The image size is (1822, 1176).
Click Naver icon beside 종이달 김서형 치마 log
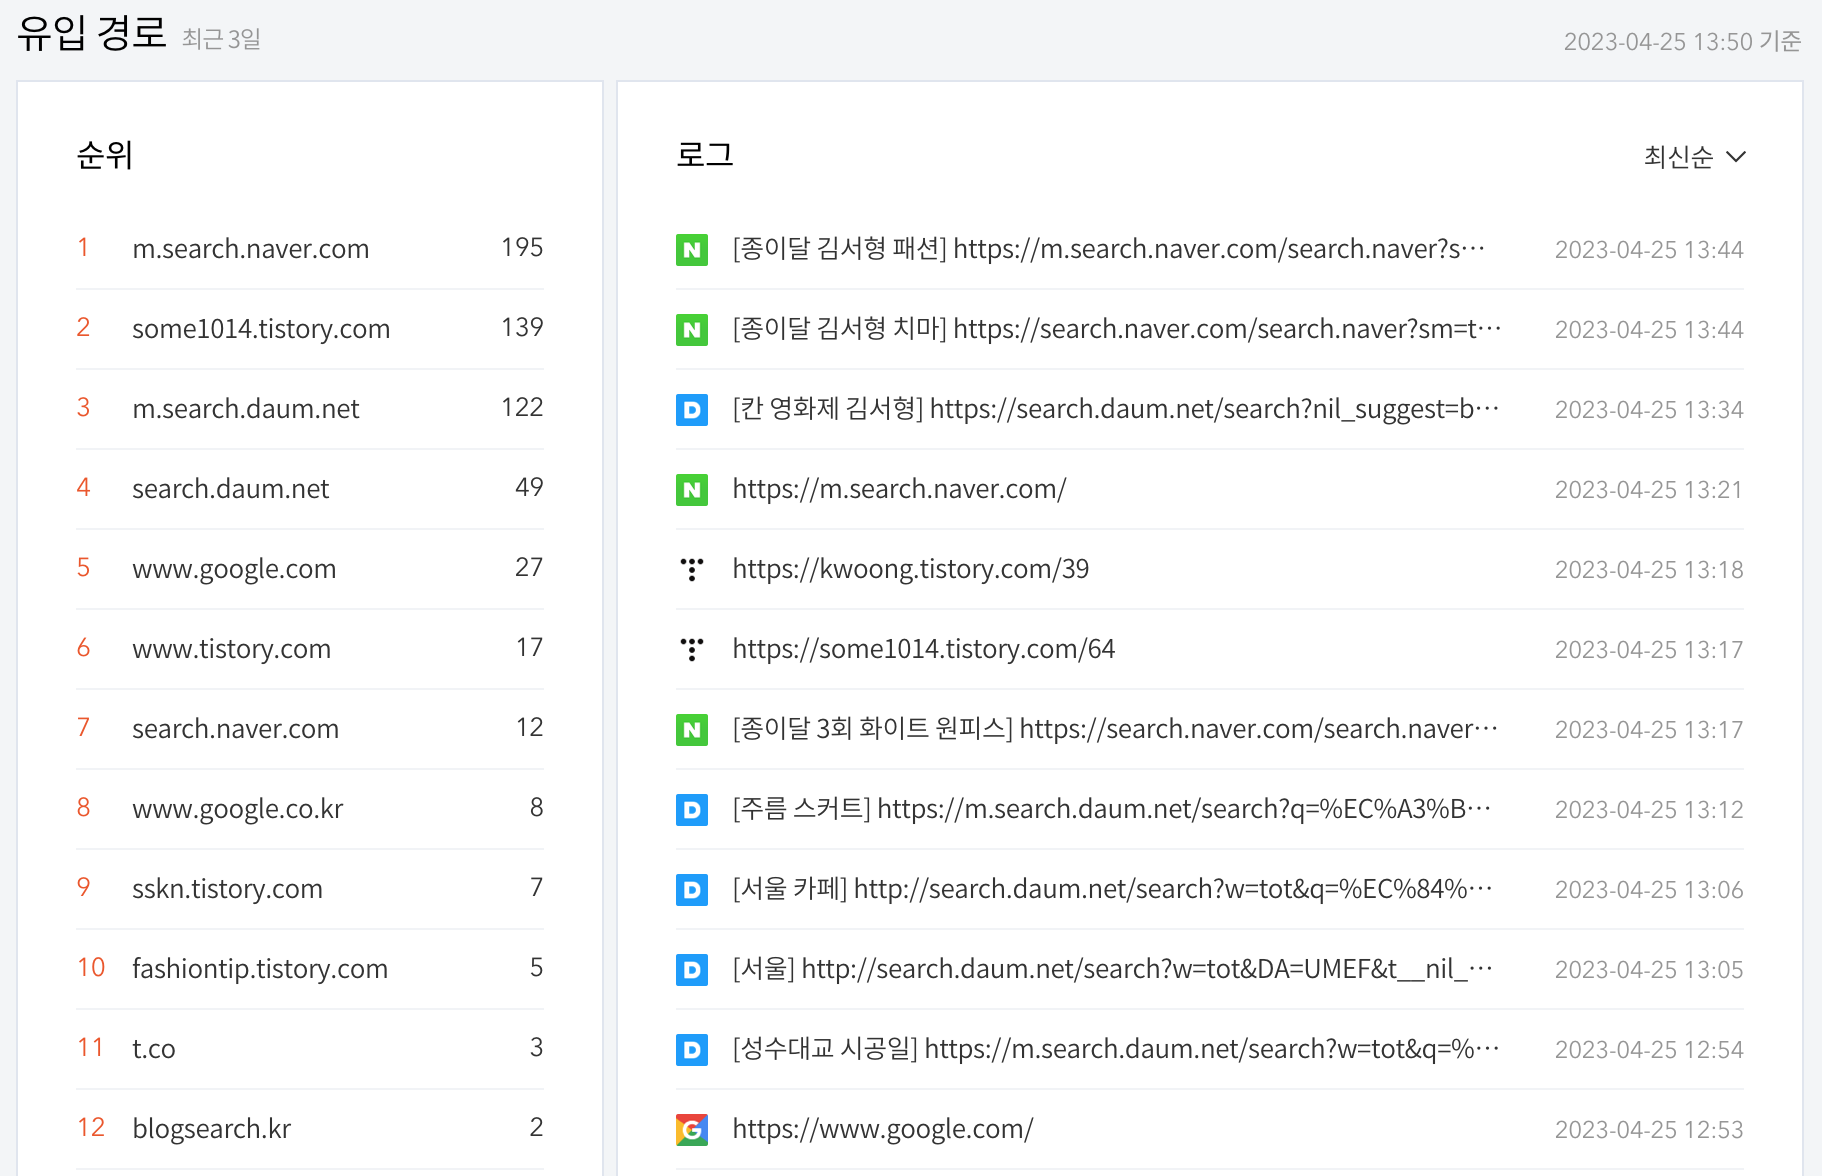tap(692, 329)
